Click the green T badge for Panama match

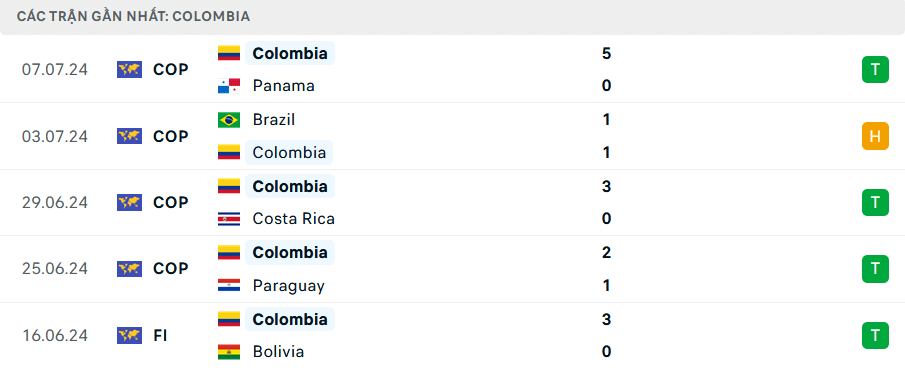pyautogui.click(x=876, y=70)
